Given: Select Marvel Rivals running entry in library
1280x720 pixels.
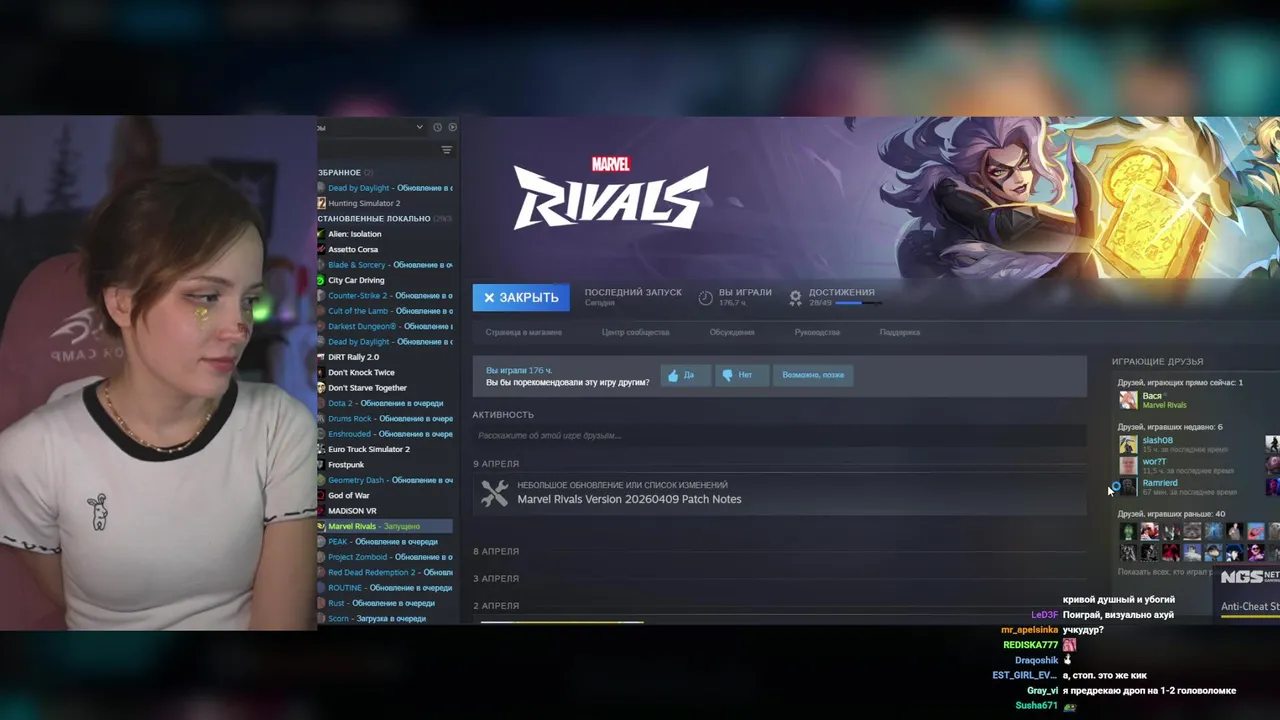Looking at the screenshot, I should coord(385,526).
